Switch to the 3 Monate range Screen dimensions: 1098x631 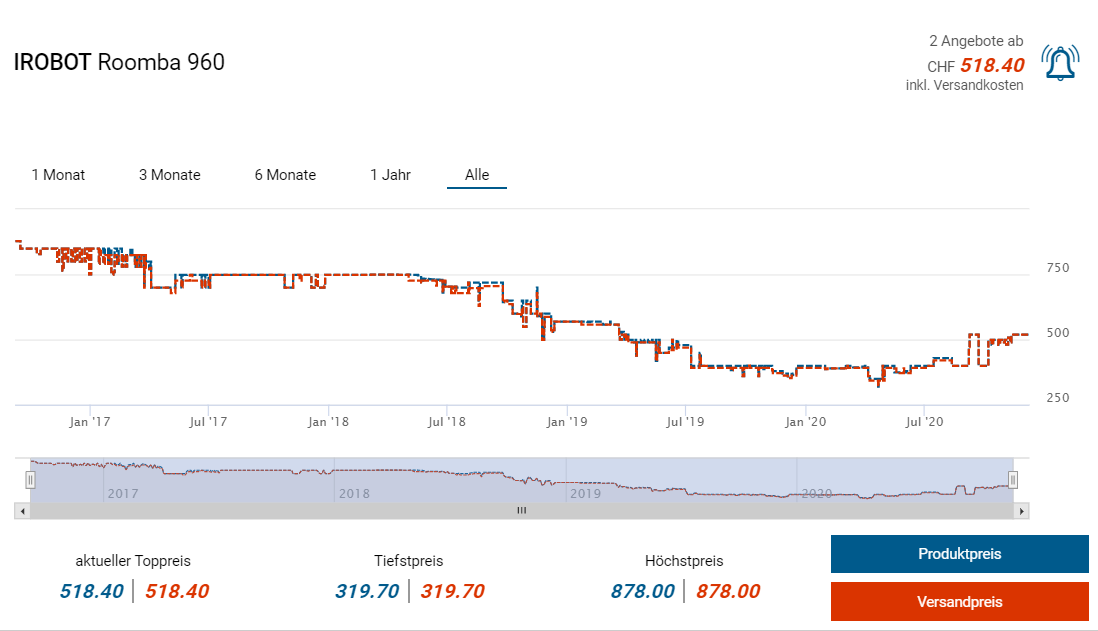(x=169, y=175)
